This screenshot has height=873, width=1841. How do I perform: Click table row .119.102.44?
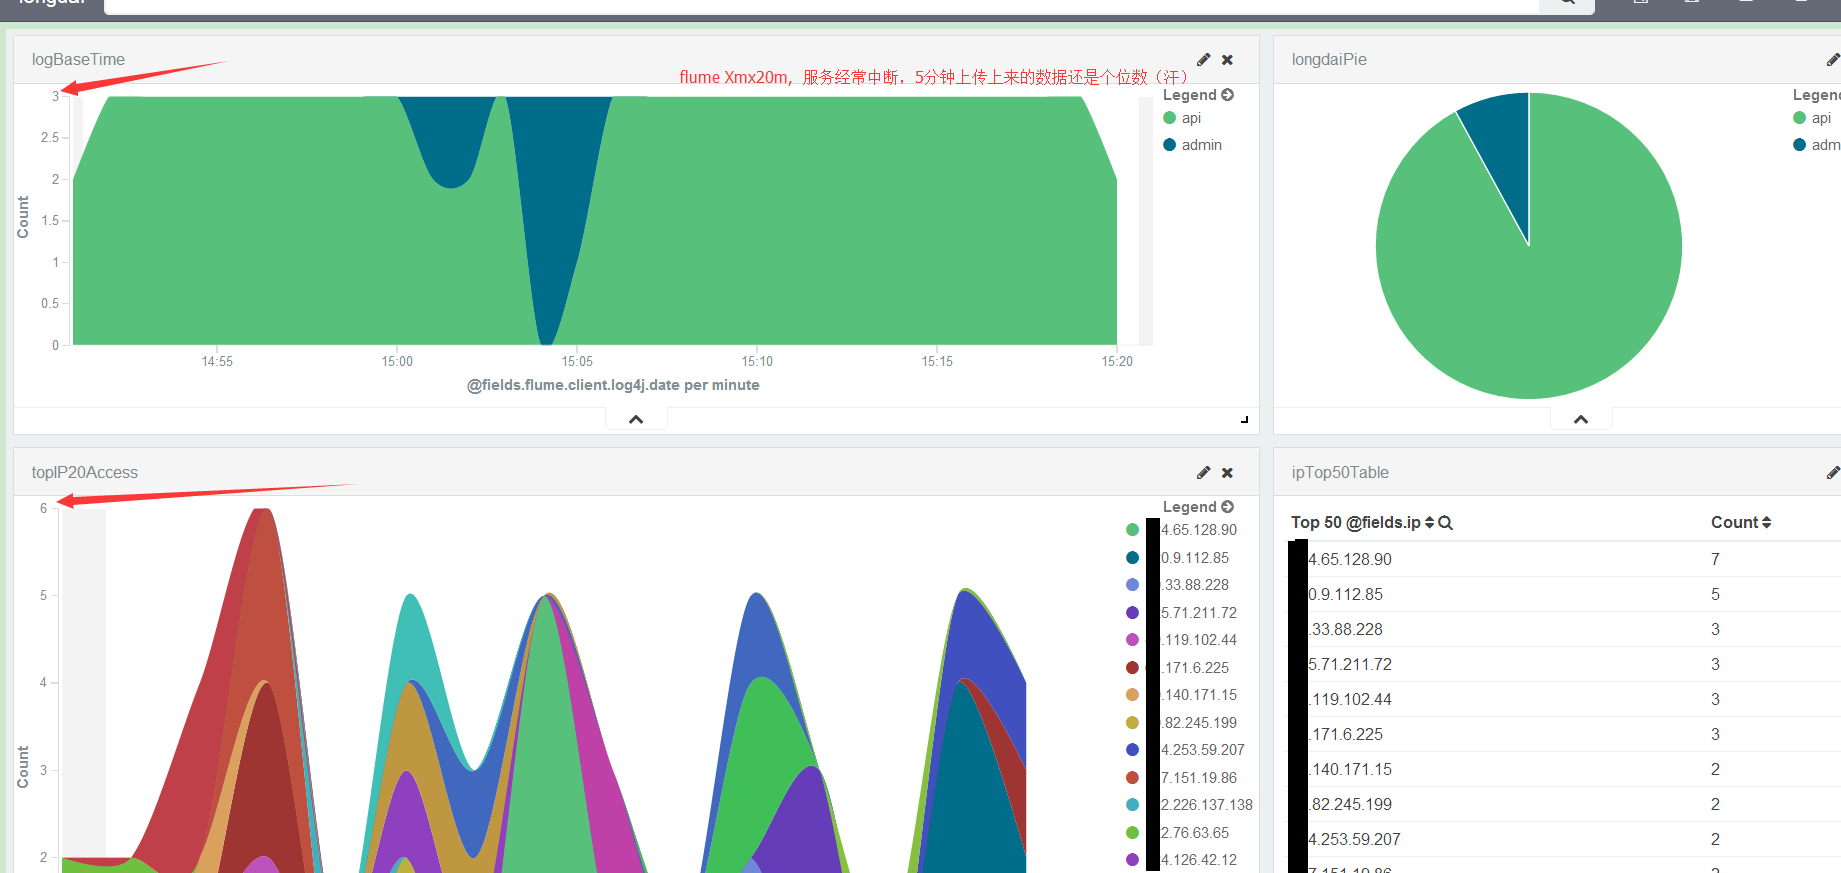(1565, 699)
